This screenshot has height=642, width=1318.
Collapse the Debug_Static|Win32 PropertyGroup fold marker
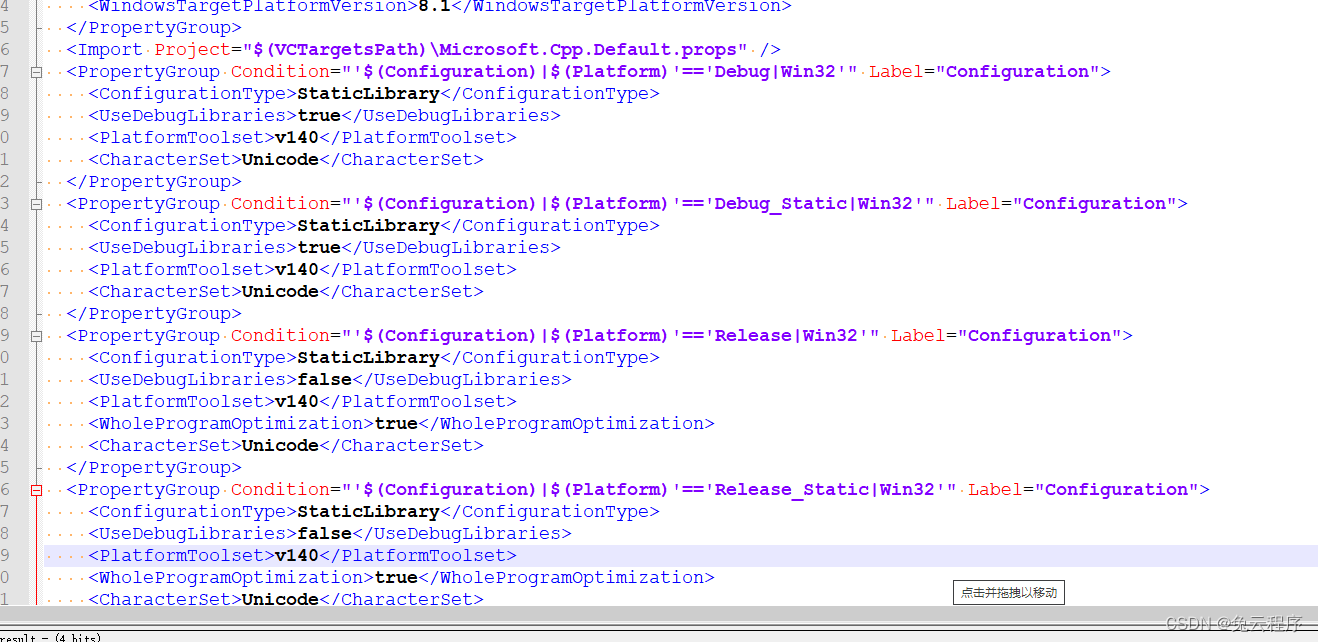(x=37, y=204)
